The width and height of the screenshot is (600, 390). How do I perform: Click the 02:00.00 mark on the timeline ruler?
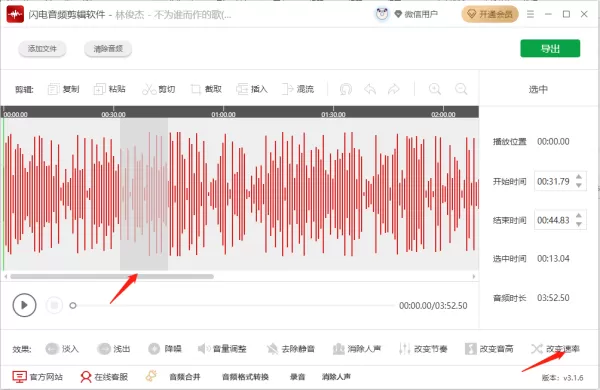pyautogui.click(x=443, y=114)
